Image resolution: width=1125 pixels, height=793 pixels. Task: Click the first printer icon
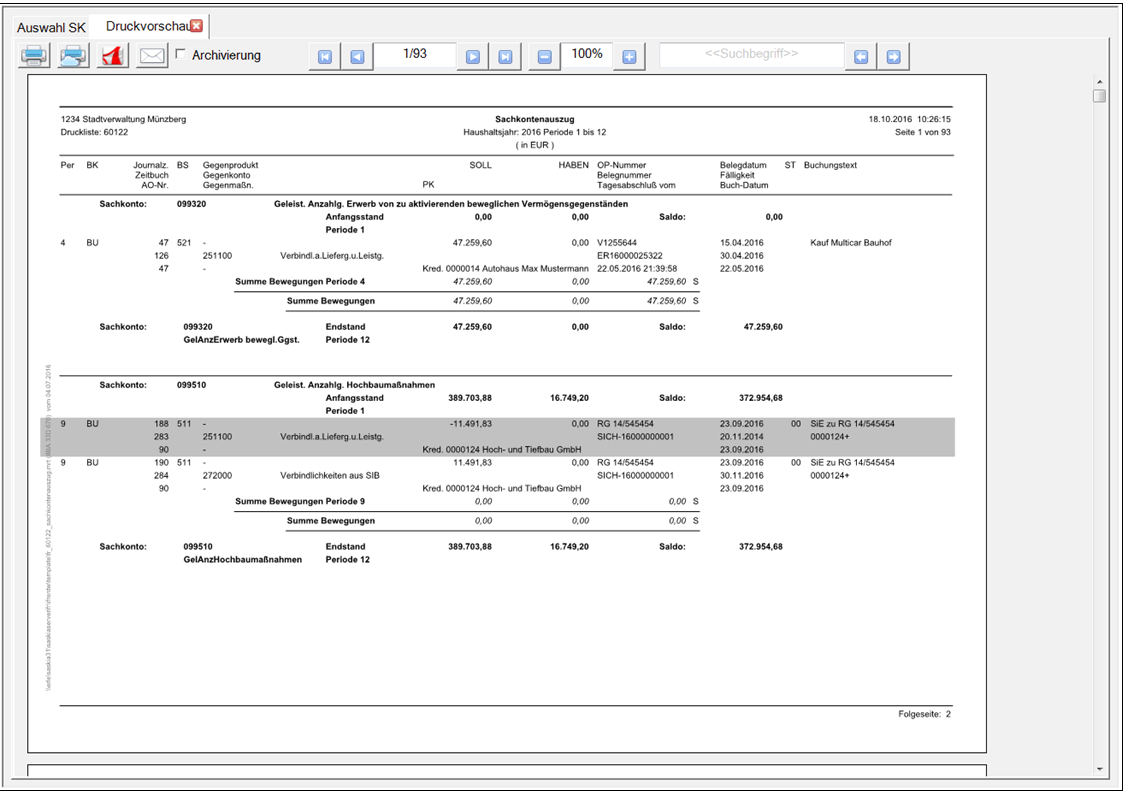[x=35, y=56]
